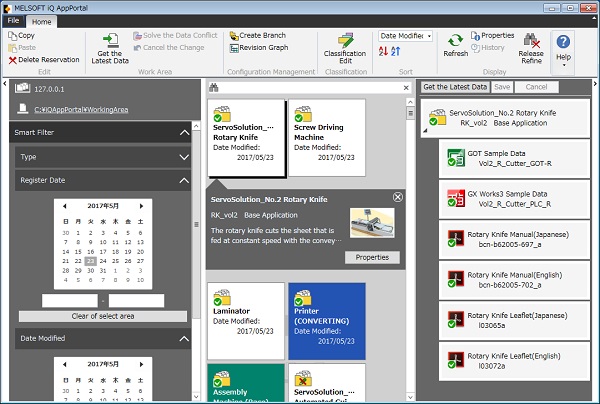
Task: Click the Create Branch command
Action: pos(257,35)
